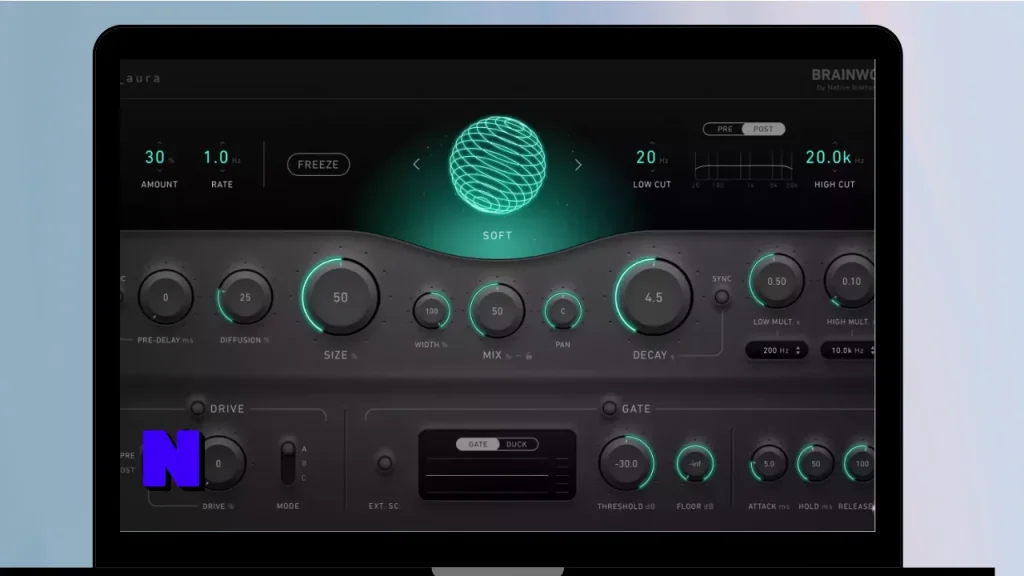Image resolution: width=1024 pixels, height=576 pixels.
Task: Click the HOLD knob at 50
Action: [x=816, y=464]
